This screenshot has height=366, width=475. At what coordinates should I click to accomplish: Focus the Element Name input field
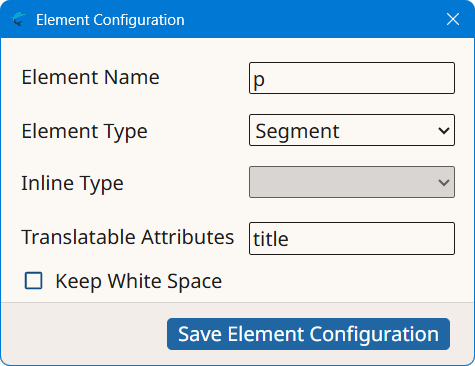click(352, 78)
